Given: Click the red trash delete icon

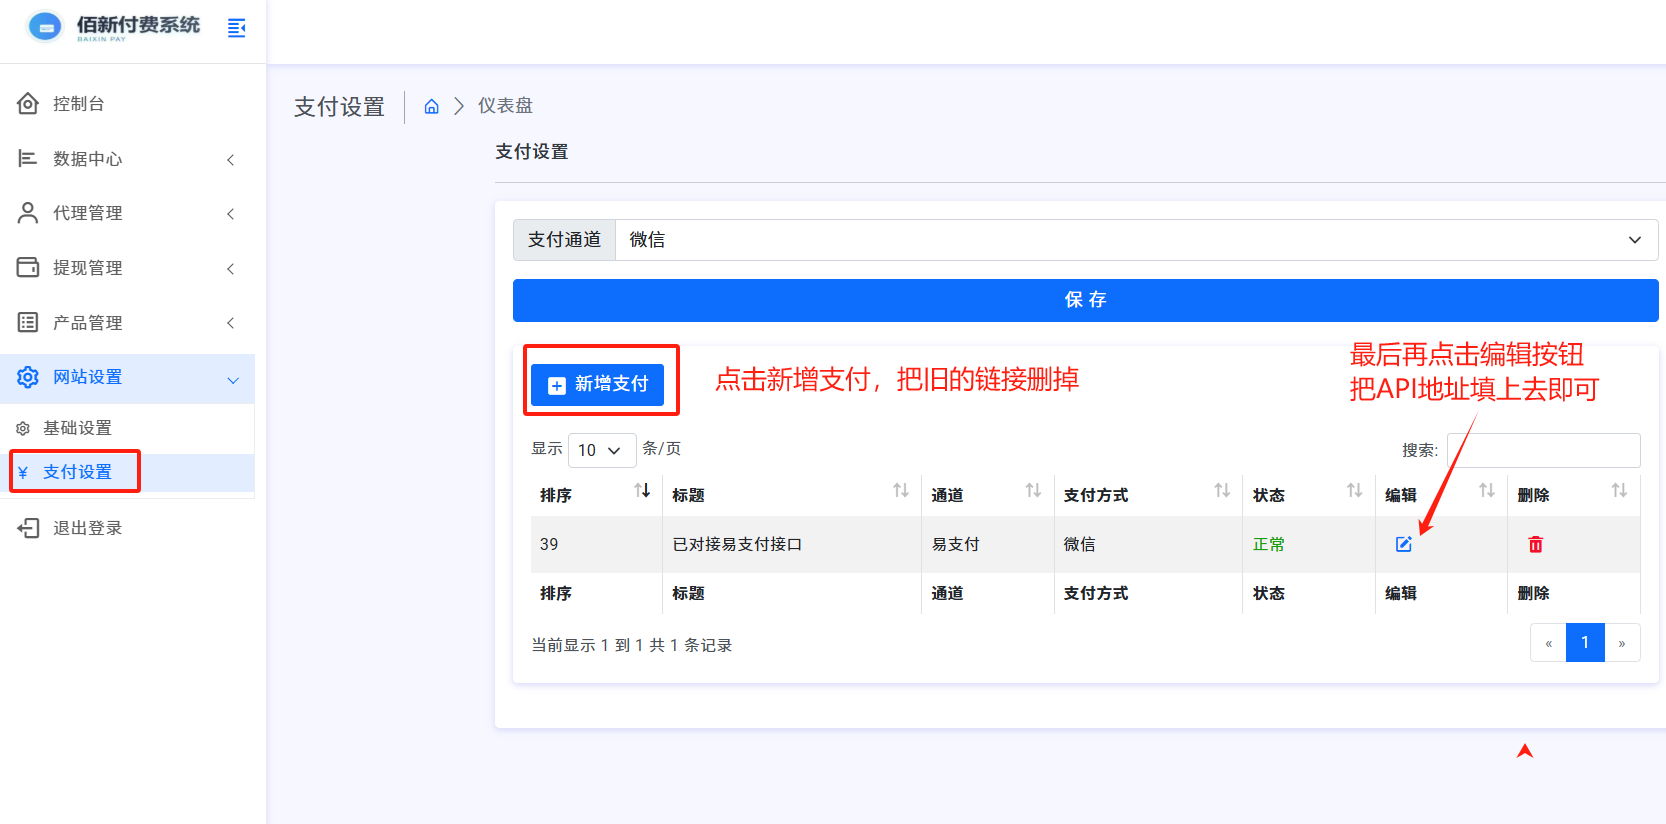Looking at the screenshot, I should coord(1535,544).
